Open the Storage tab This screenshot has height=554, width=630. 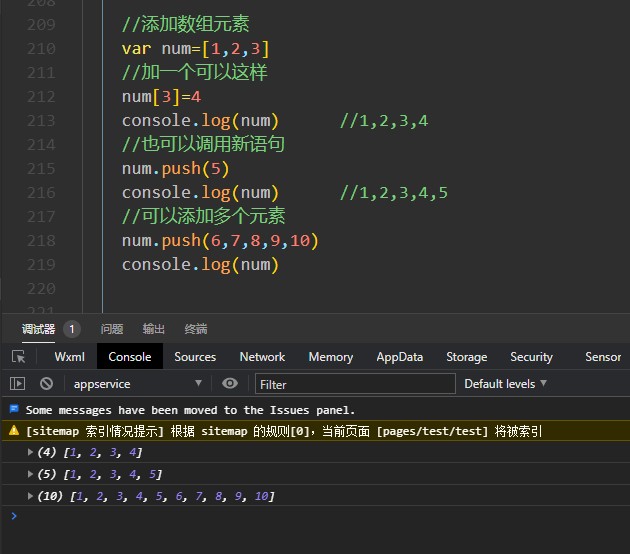pyautogui.click(x=466, y=357)
